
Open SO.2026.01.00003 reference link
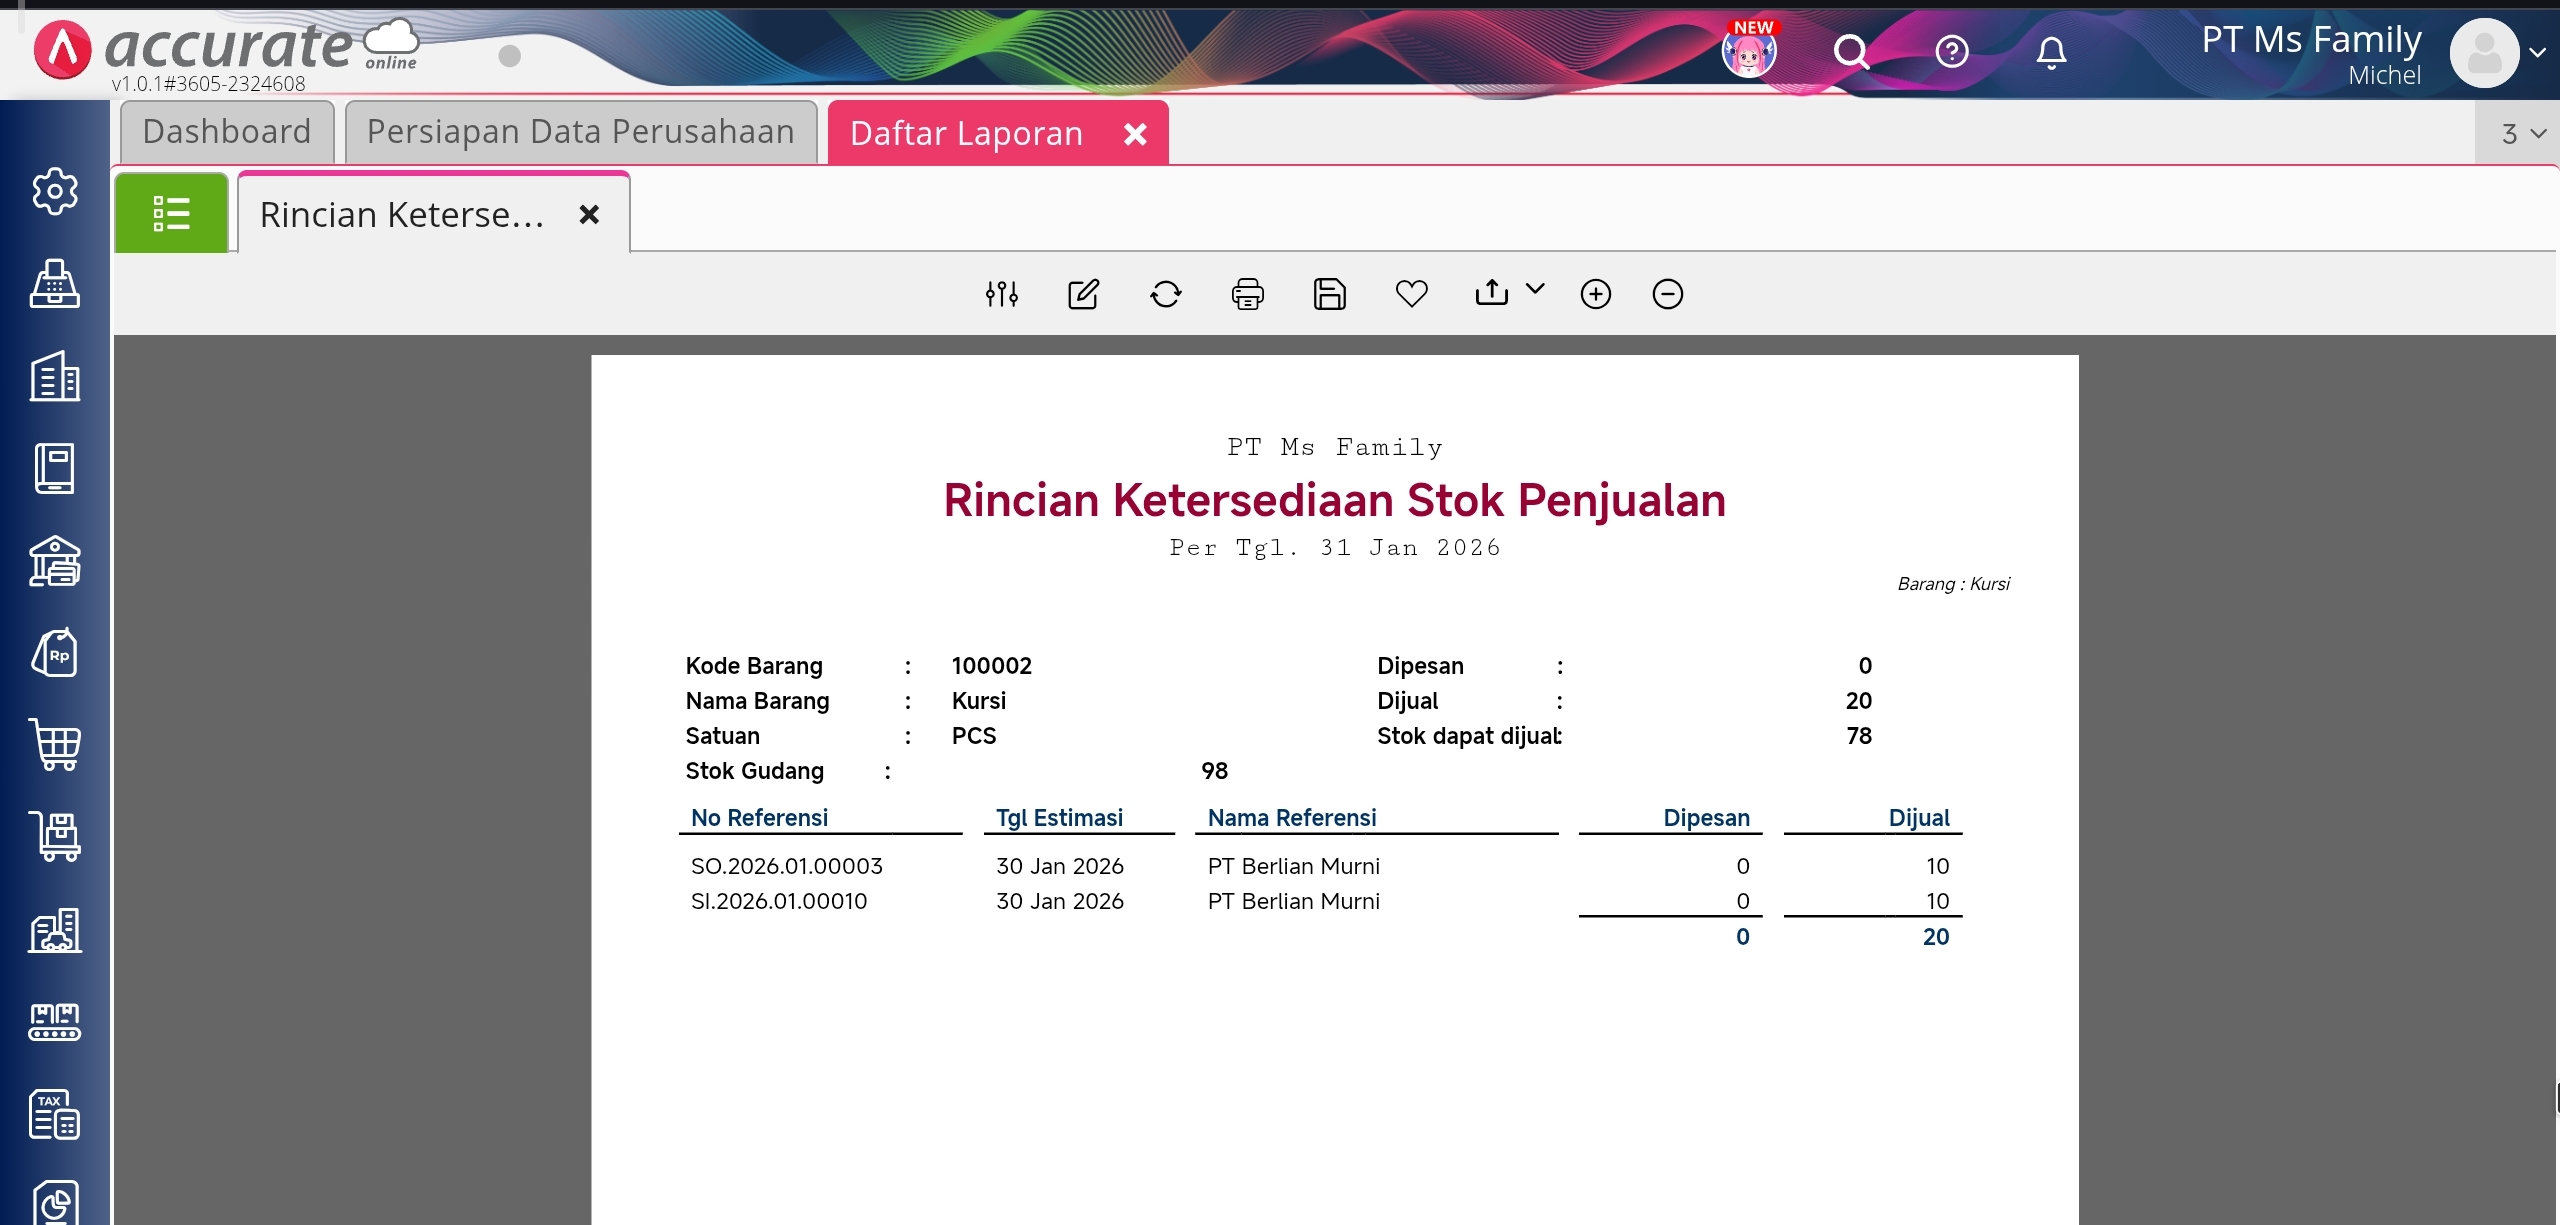pos(786,866)
